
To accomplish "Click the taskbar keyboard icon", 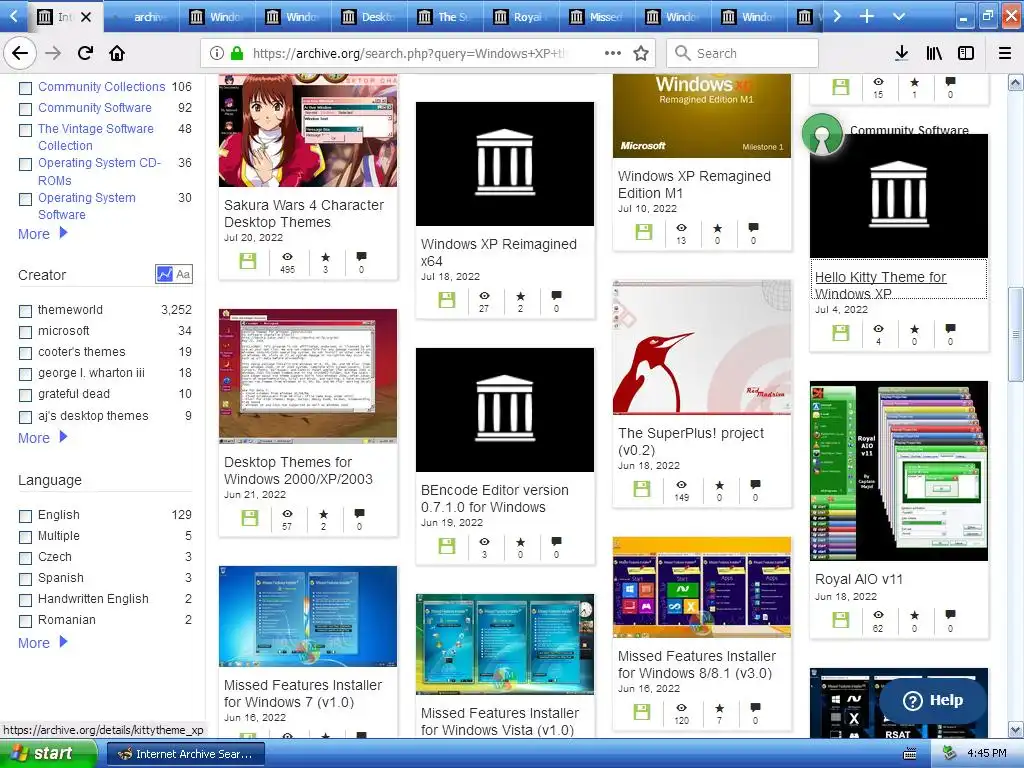I will [910, 754].
